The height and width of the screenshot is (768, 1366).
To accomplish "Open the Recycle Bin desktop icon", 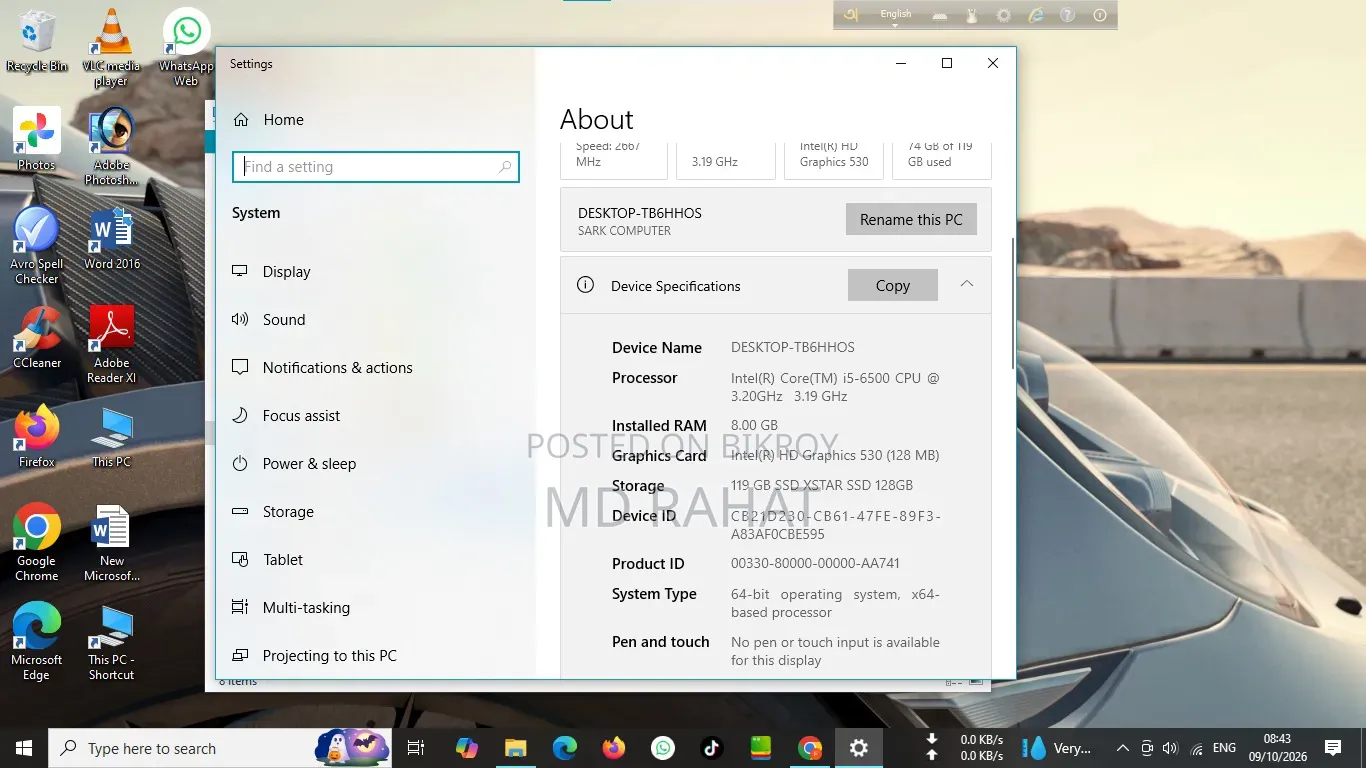I will coord(37,41).
